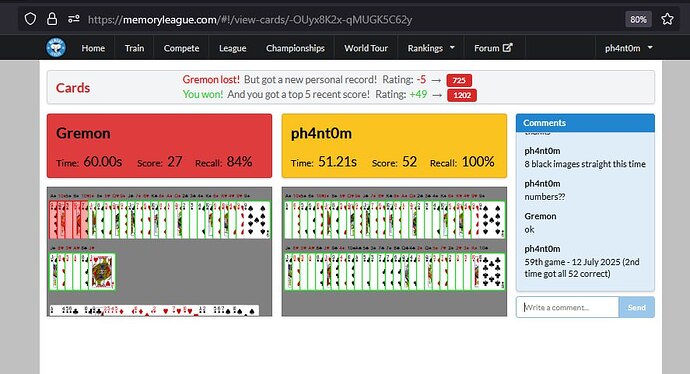Image resolution: width=690 pixels, height=374 pixels.
Task: Click Gremon's king of hearts card
Action: (103, 271)
